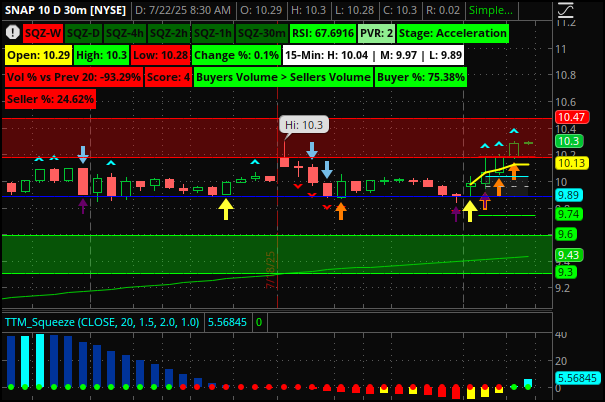Click the SQZ-30m label
605x402 pixels.
[x=262, y=33]
